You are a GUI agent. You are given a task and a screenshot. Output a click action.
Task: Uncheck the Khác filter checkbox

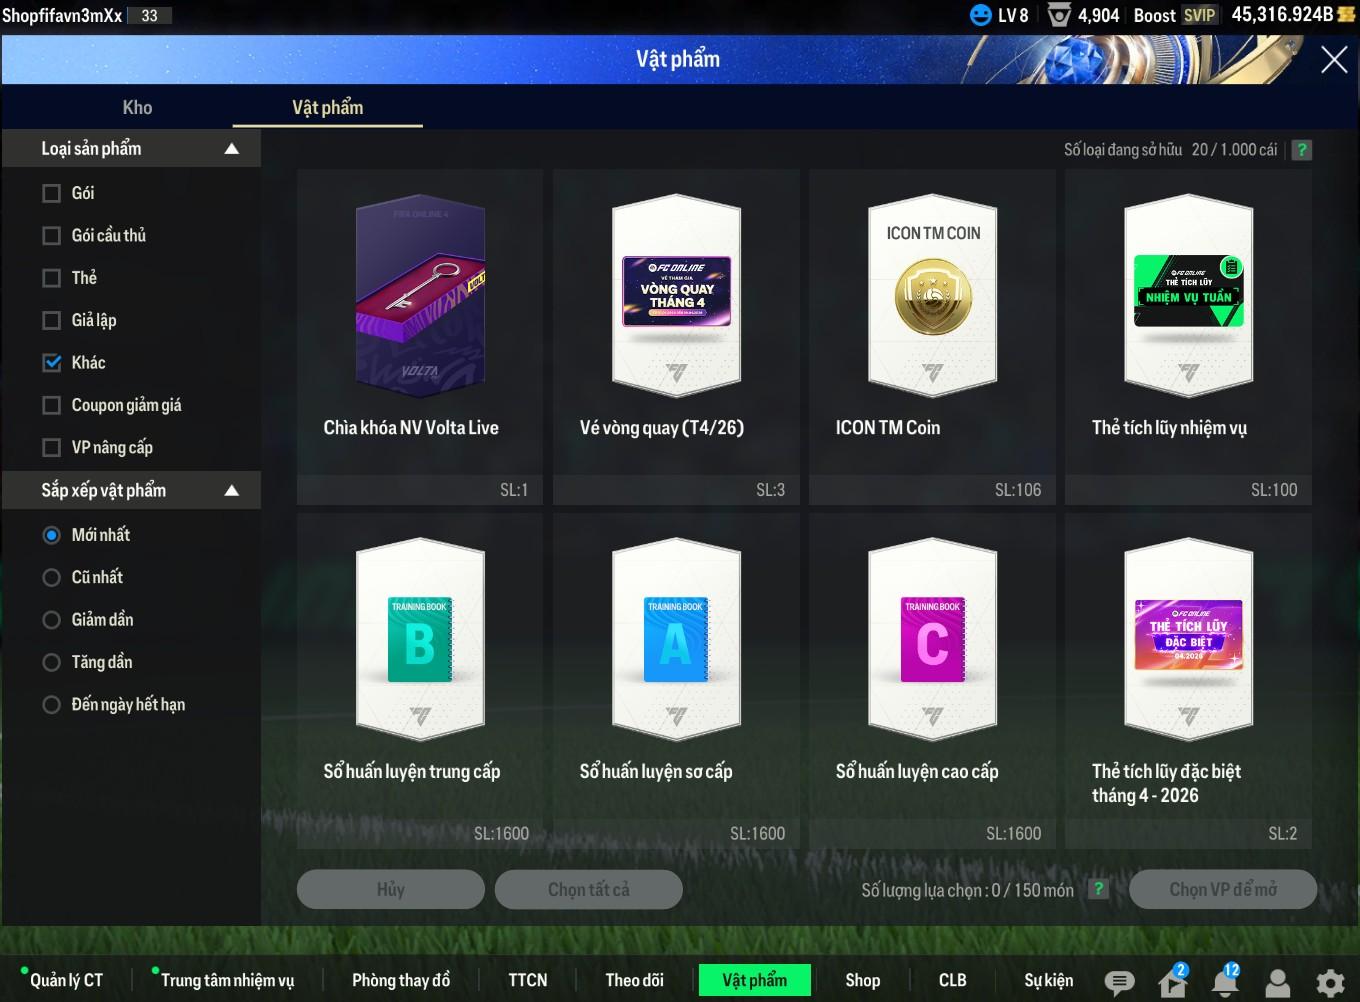[x=52, y=363]
